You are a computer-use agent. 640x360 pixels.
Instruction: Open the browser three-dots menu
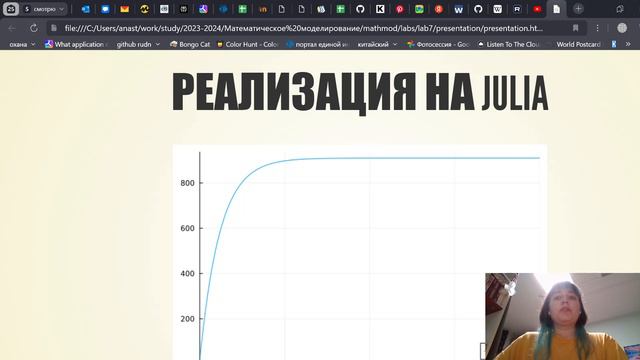[x=598, y=28]
